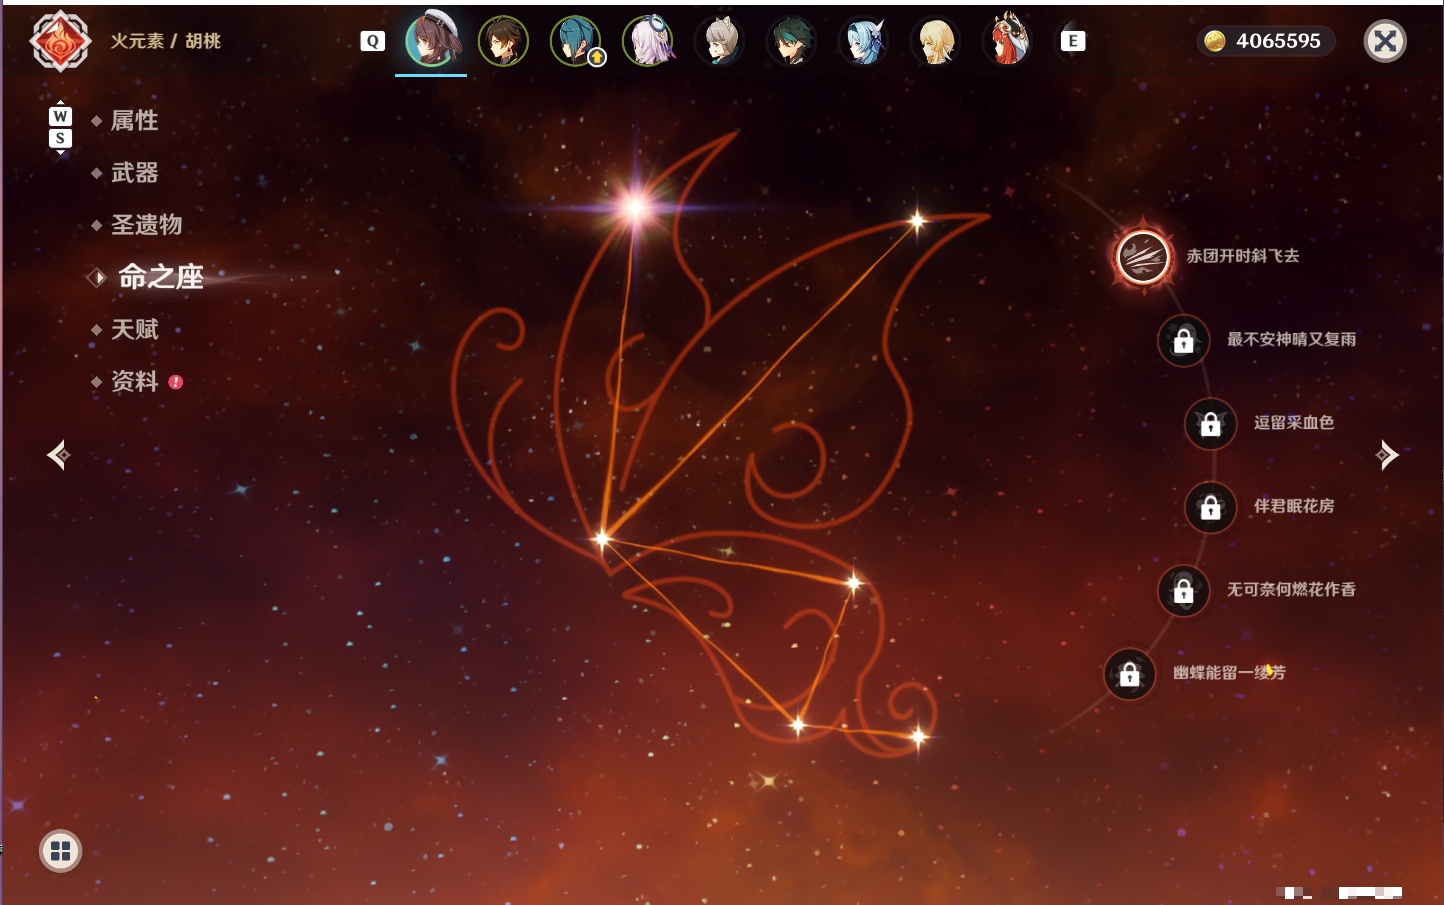Click the 赤团开时斜飞去 constellation label

[1243, 256]
